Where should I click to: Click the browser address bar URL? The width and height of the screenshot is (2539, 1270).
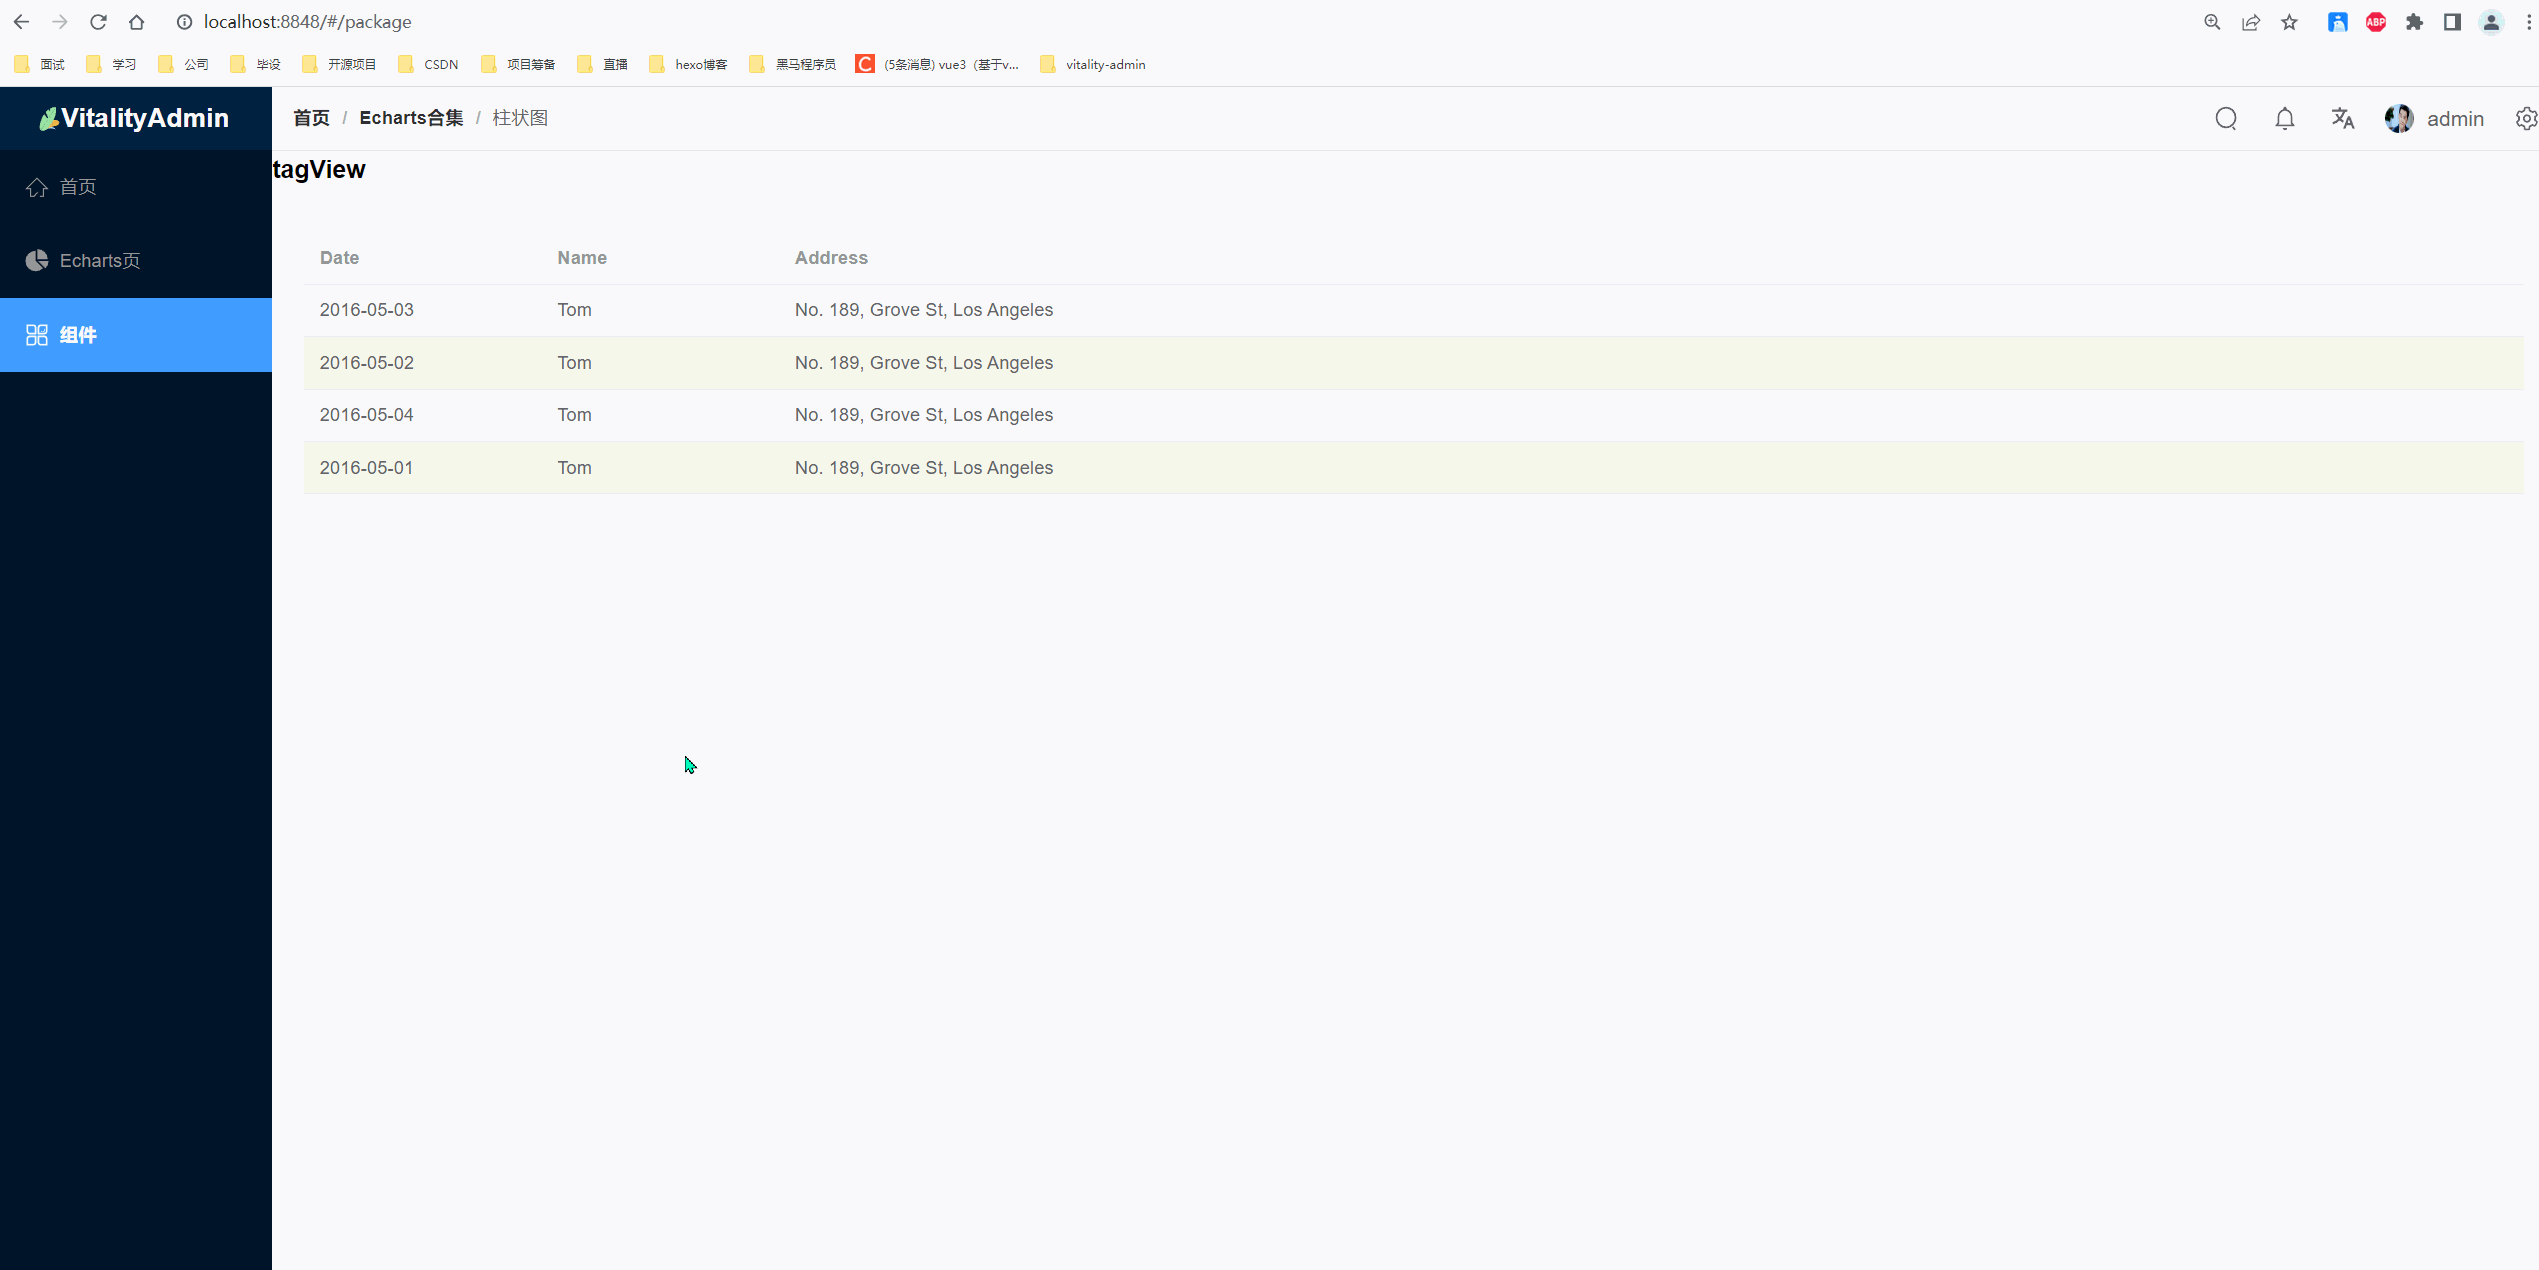click(308, 22)
